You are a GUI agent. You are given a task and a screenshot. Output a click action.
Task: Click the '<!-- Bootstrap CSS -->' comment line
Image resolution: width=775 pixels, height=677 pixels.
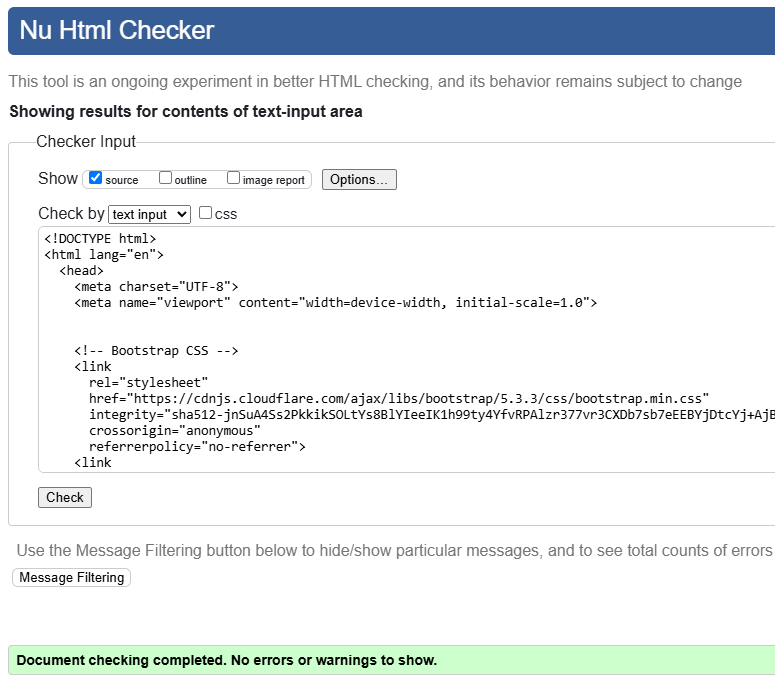coord(156,351)
